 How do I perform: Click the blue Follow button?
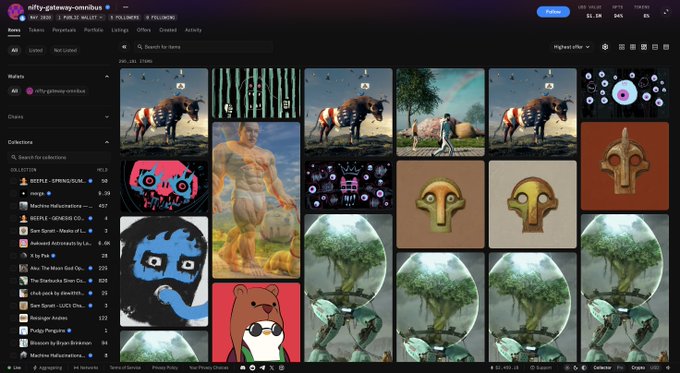pyautogui.click(x=553, y=12)
